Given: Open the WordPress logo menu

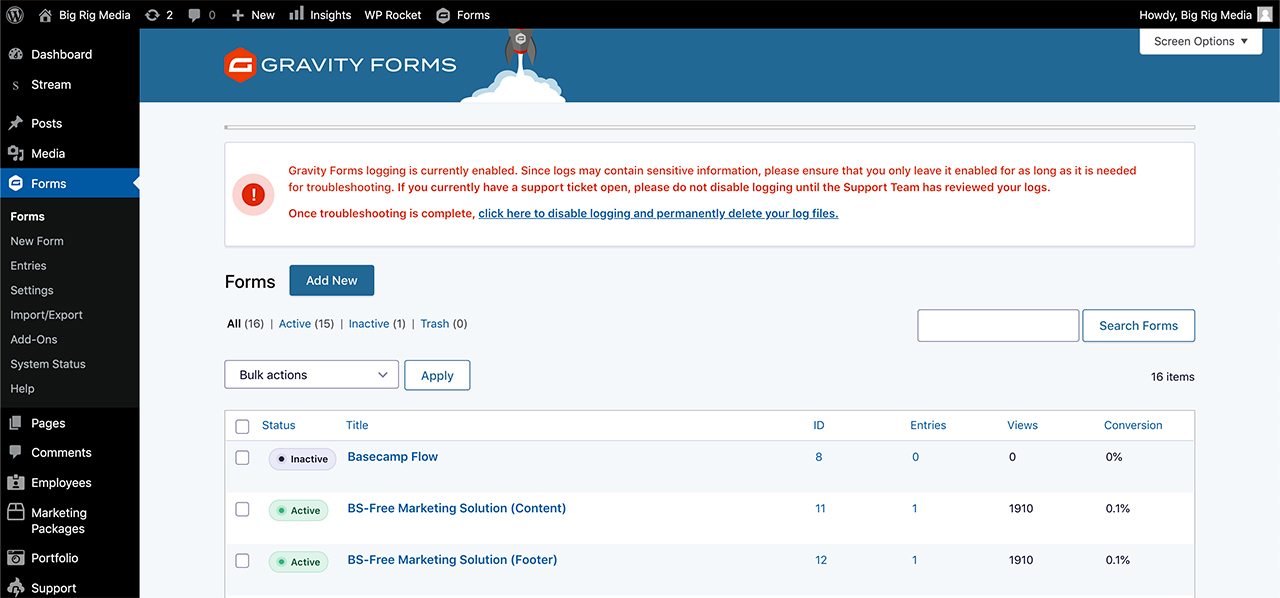Looking at the screenshot, I should pos(15,15).
